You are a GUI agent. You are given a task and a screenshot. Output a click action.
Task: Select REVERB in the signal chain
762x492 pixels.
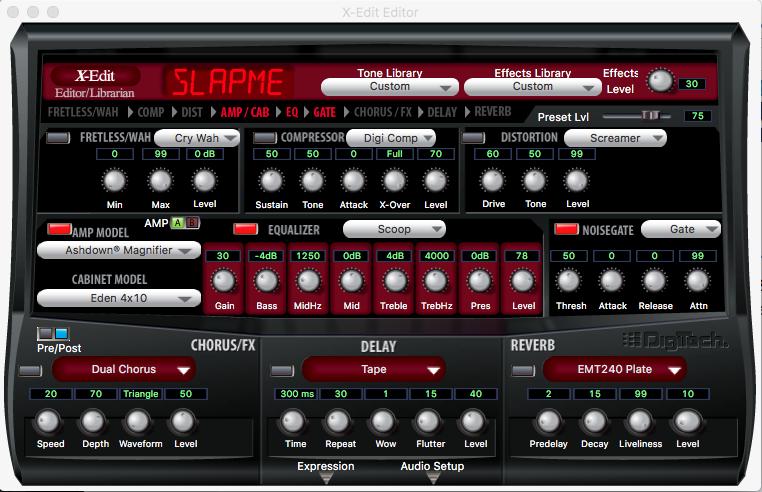pyautogui.click(x=493, y=112)
